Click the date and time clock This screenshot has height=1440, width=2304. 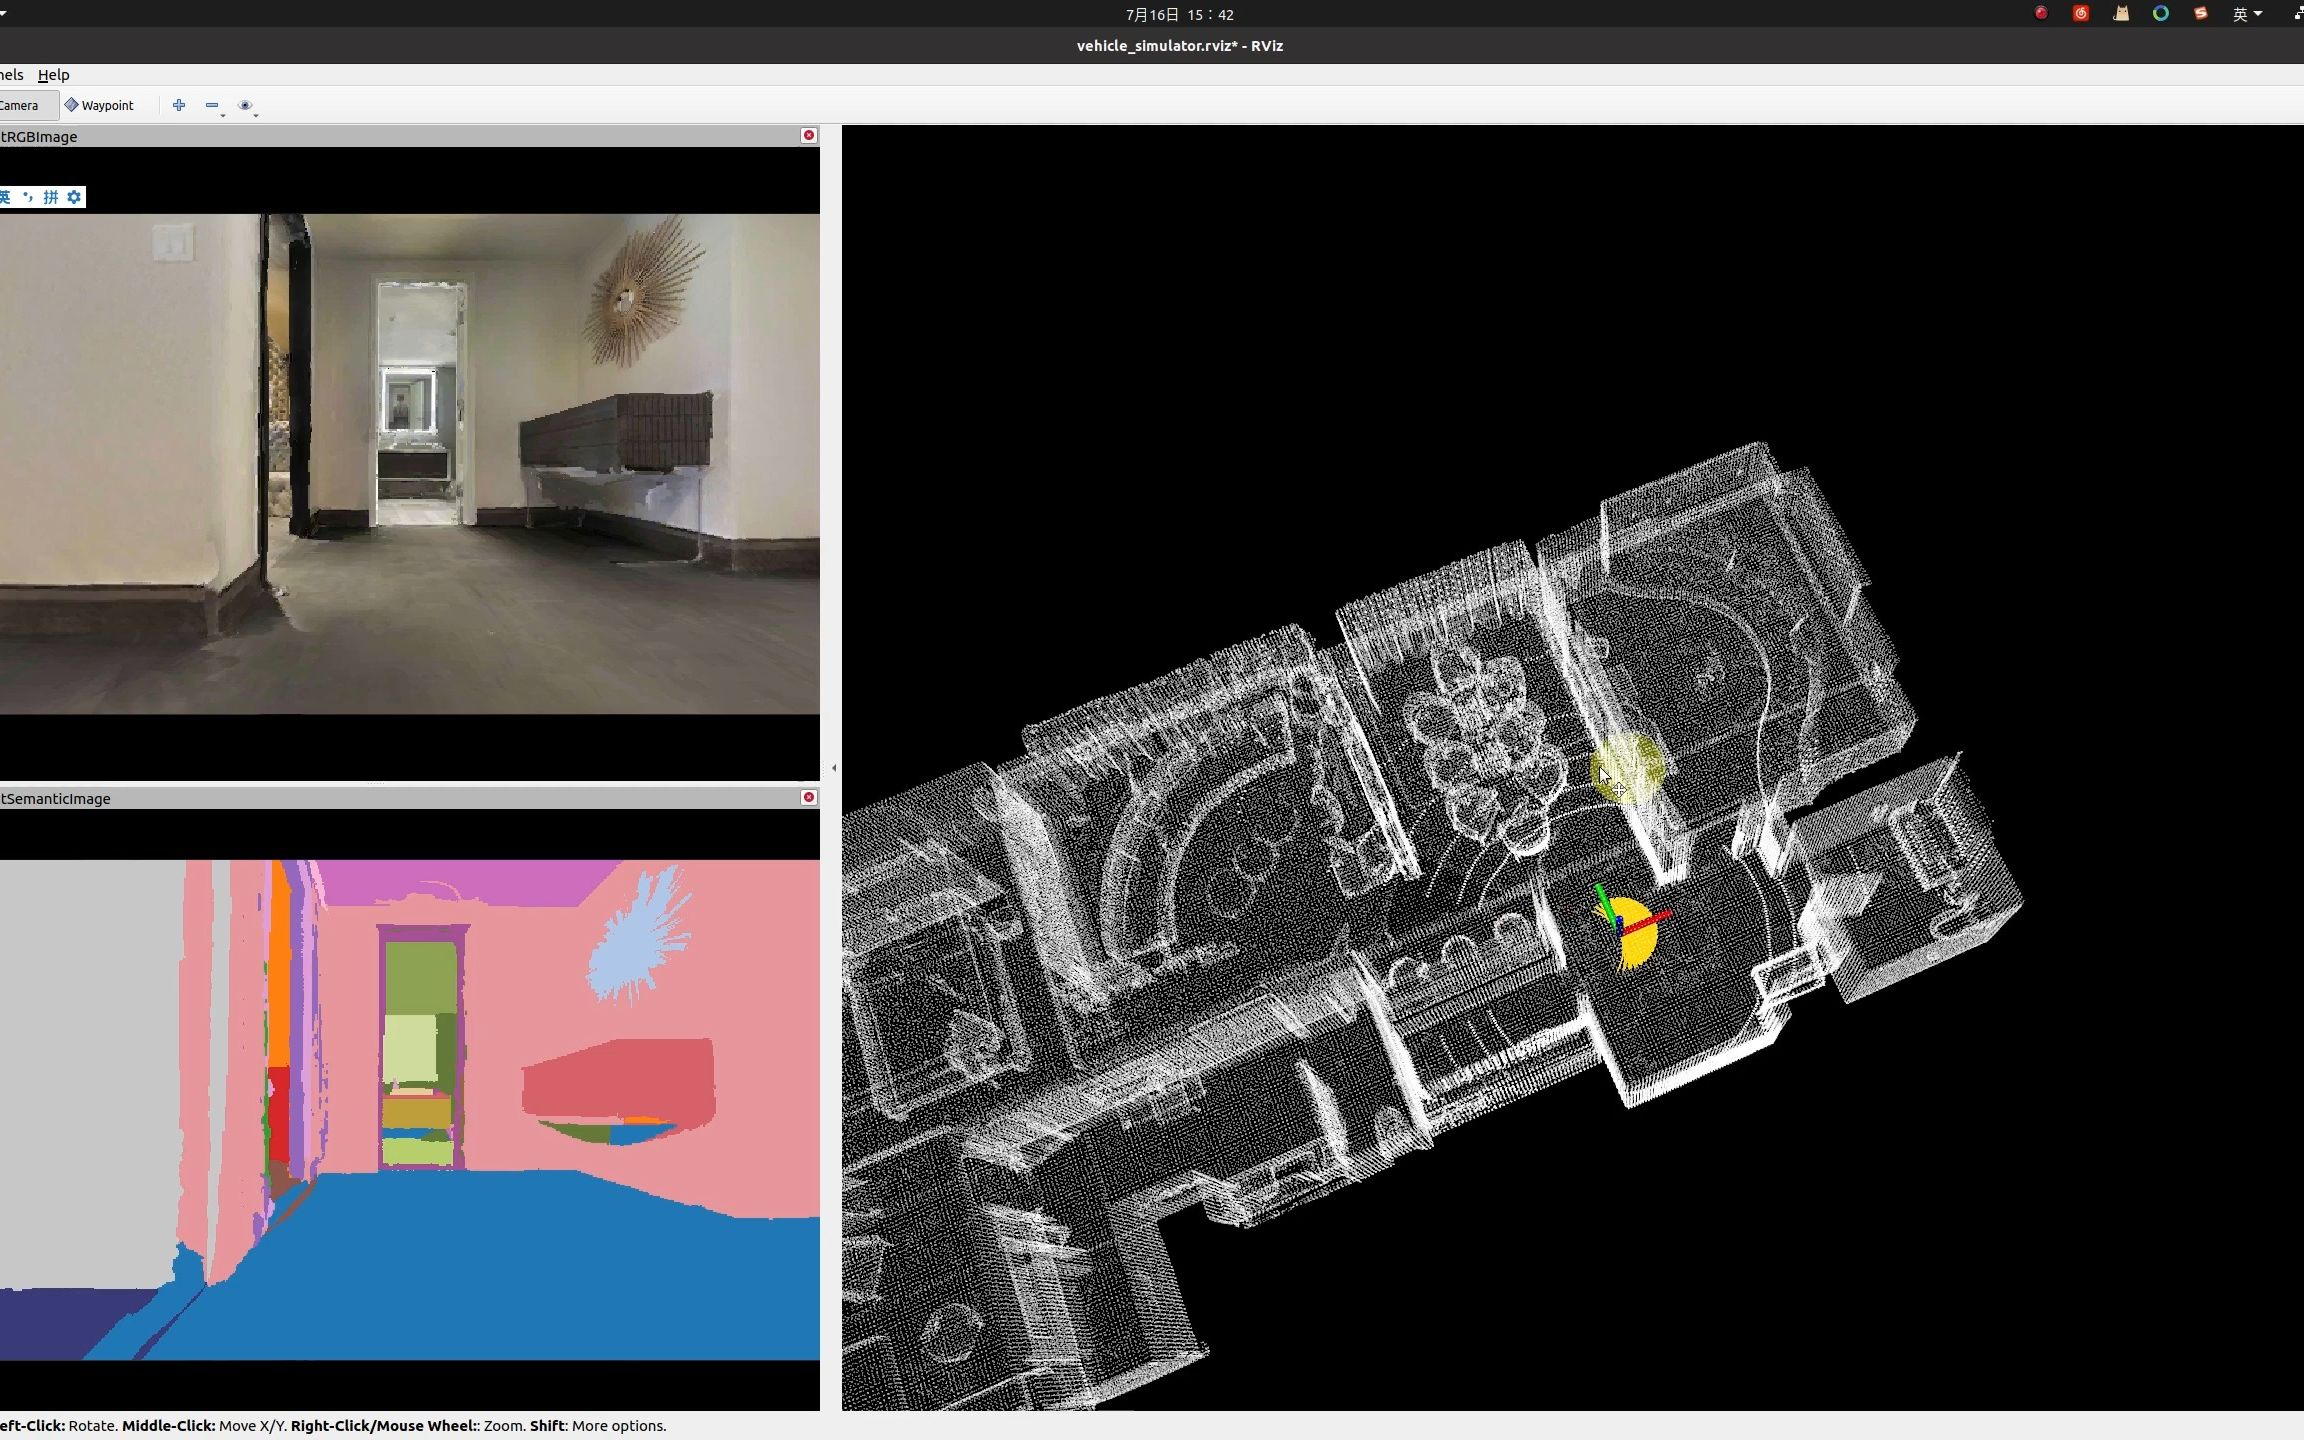point(1179,14)
